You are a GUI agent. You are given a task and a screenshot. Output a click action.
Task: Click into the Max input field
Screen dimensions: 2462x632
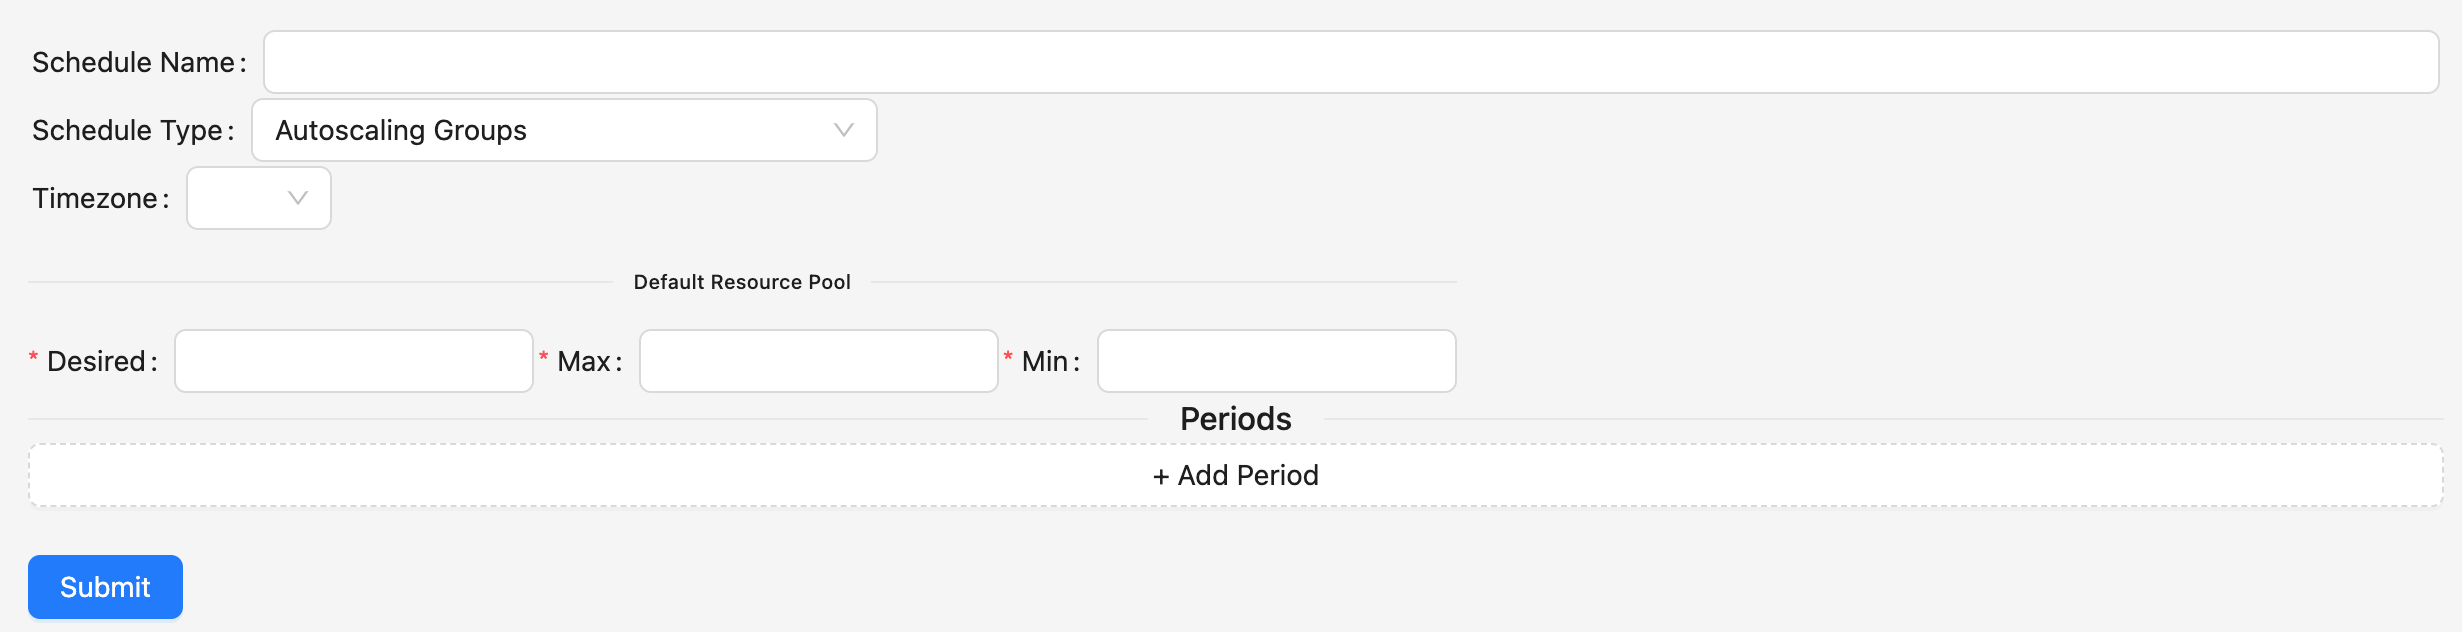(818, 361)
